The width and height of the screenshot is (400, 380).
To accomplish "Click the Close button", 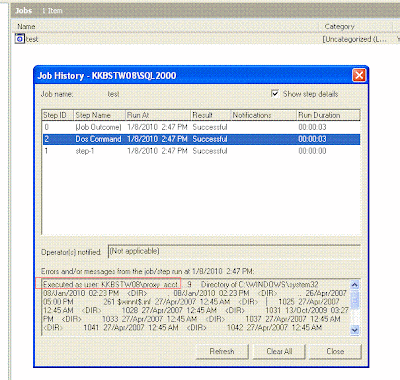I will click(x=335, y=351).
